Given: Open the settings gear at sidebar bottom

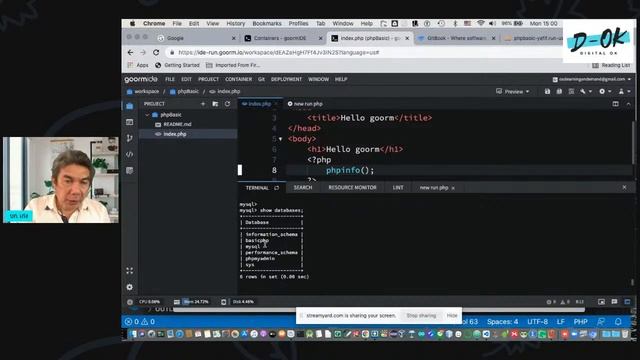Looking at the screenshot, I should point(130,287).
